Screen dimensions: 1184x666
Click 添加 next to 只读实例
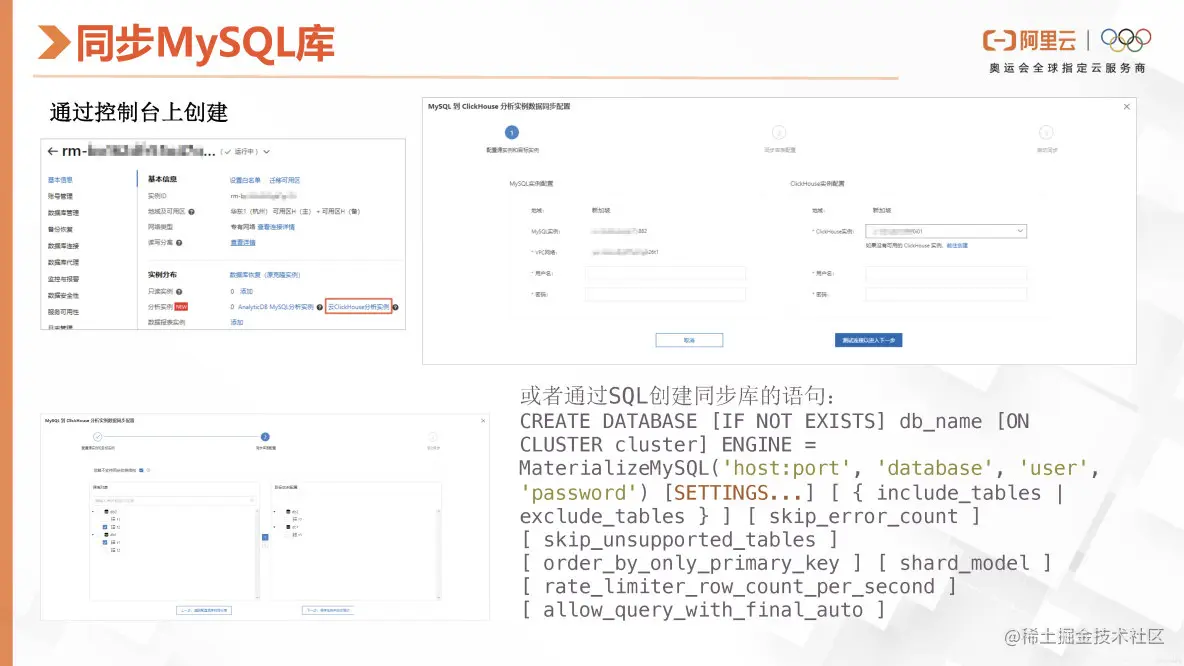(246, 291)
